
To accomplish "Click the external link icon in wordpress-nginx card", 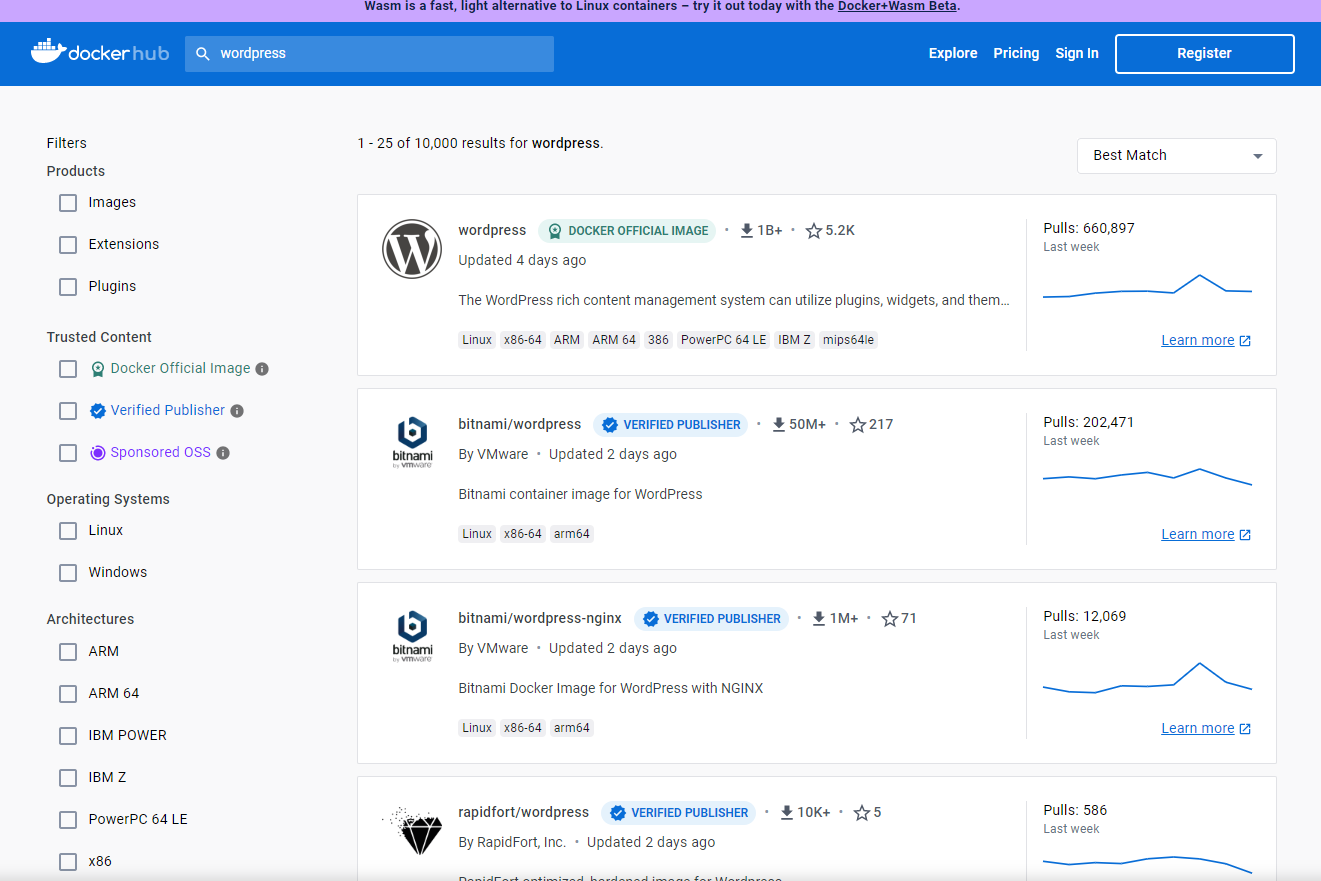I will pyautogui.click(x=1245, y=729).
